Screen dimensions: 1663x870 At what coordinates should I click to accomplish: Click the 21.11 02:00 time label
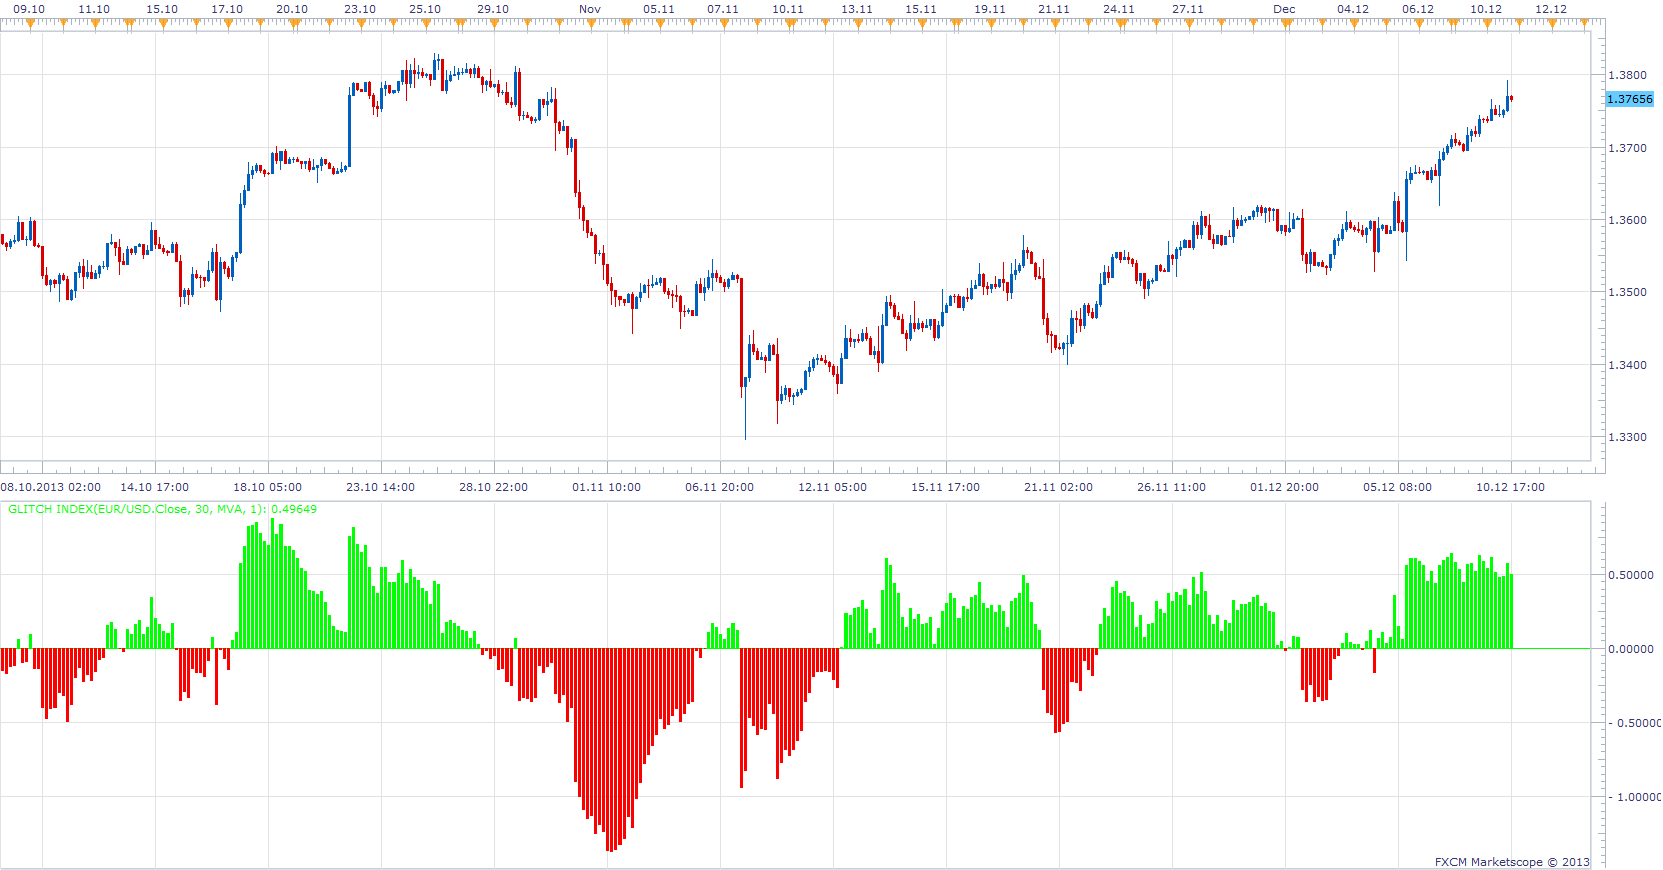click(1058, 487)
